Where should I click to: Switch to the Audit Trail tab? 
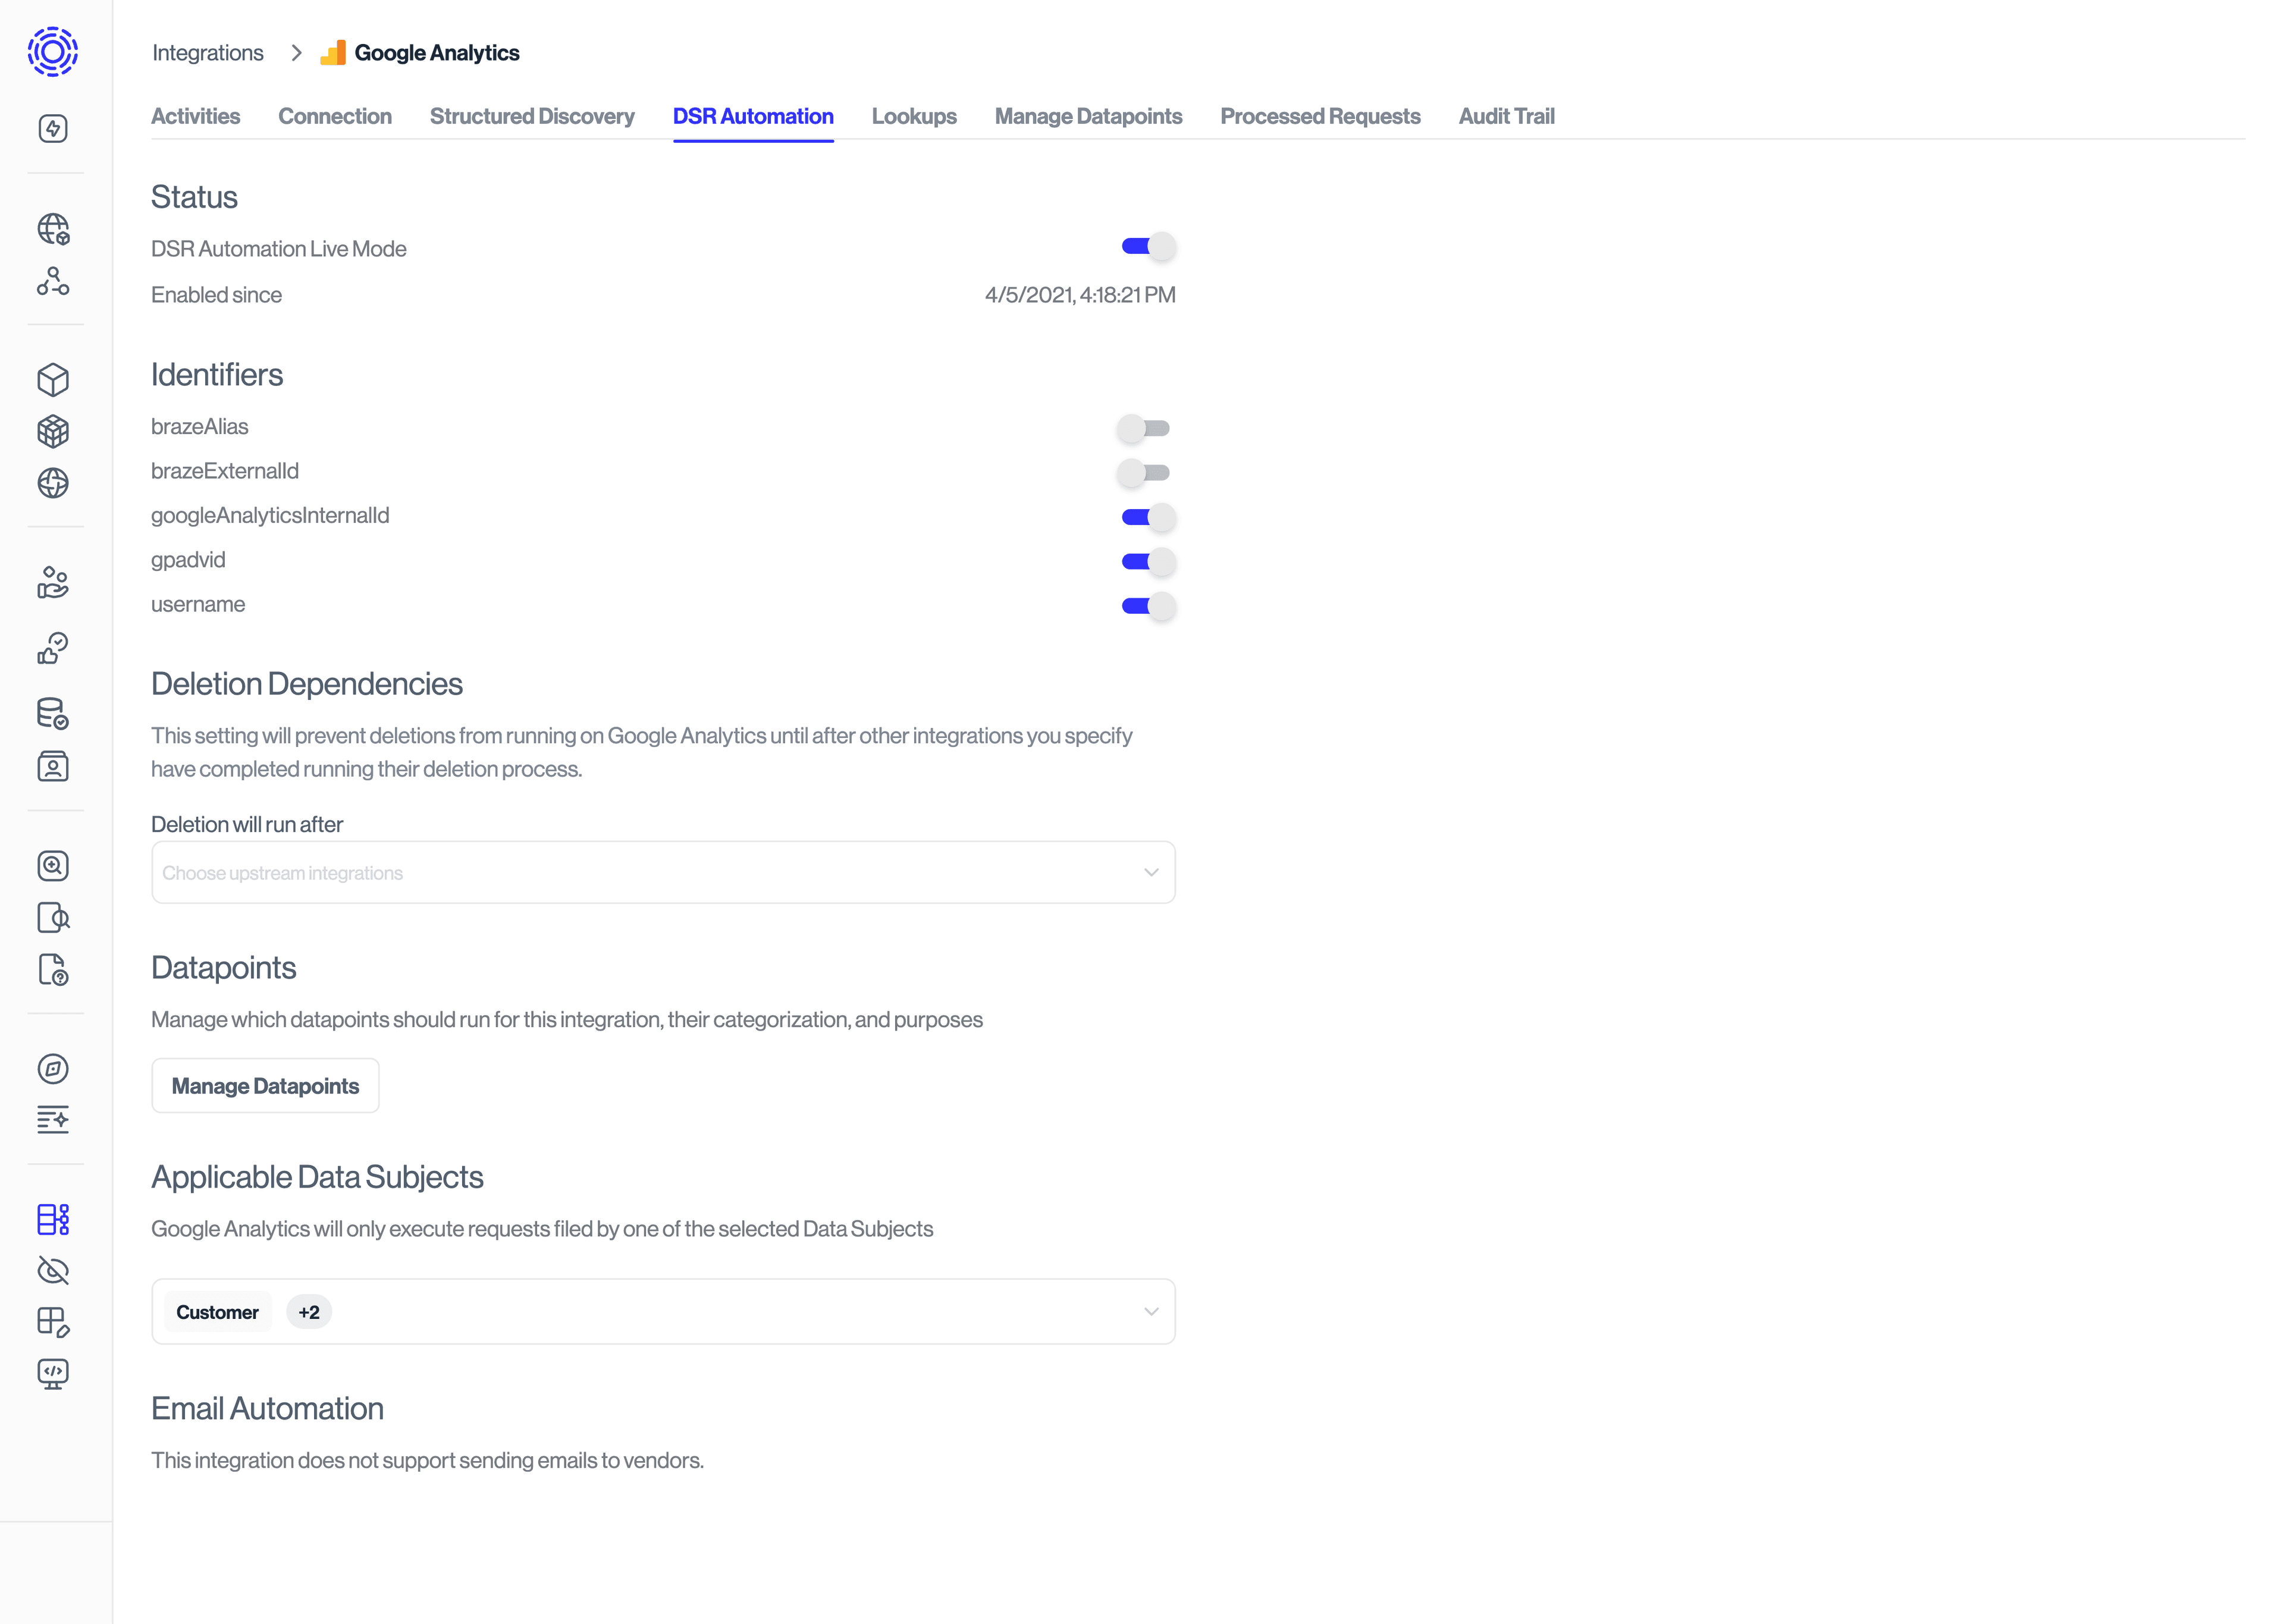1506,116
